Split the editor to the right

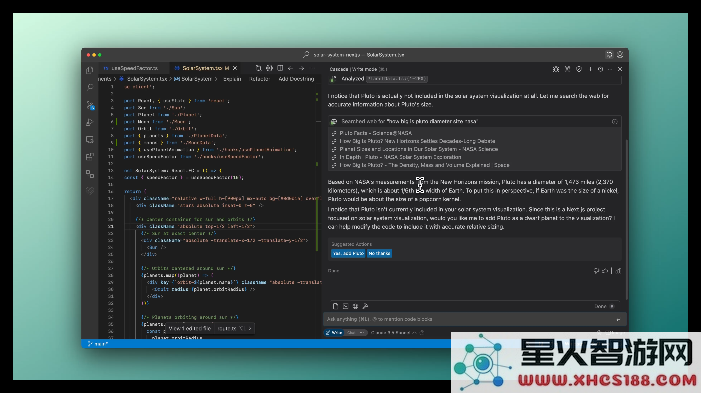[x=280, y=68]
